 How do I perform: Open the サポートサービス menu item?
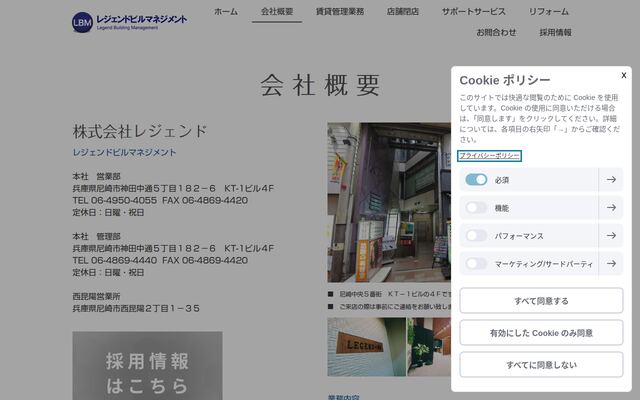tap(473, 11)
